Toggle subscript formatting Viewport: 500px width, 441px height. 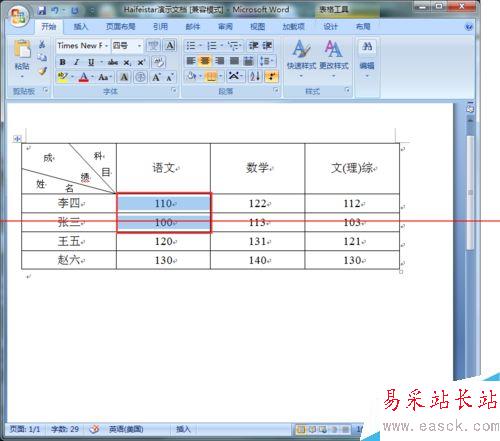pyautogui.click(x=127, y=62)
